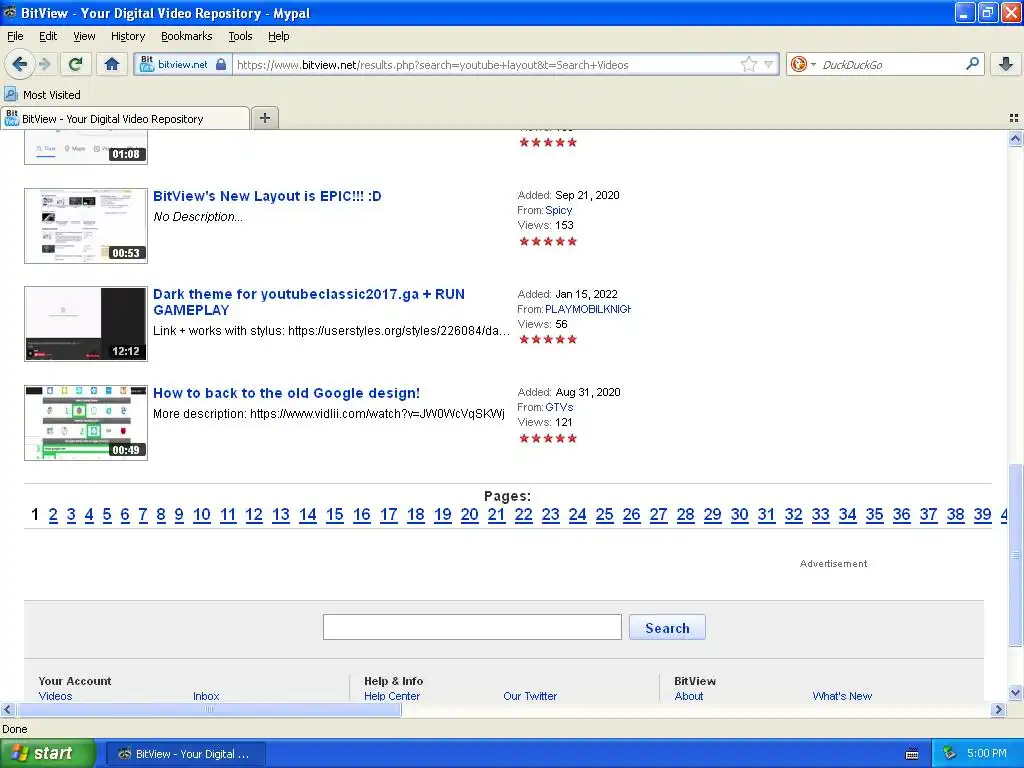Click the 00:49 video thumbnail
The height and width of the screenshot is (768, 1024).
pos(86,423)
